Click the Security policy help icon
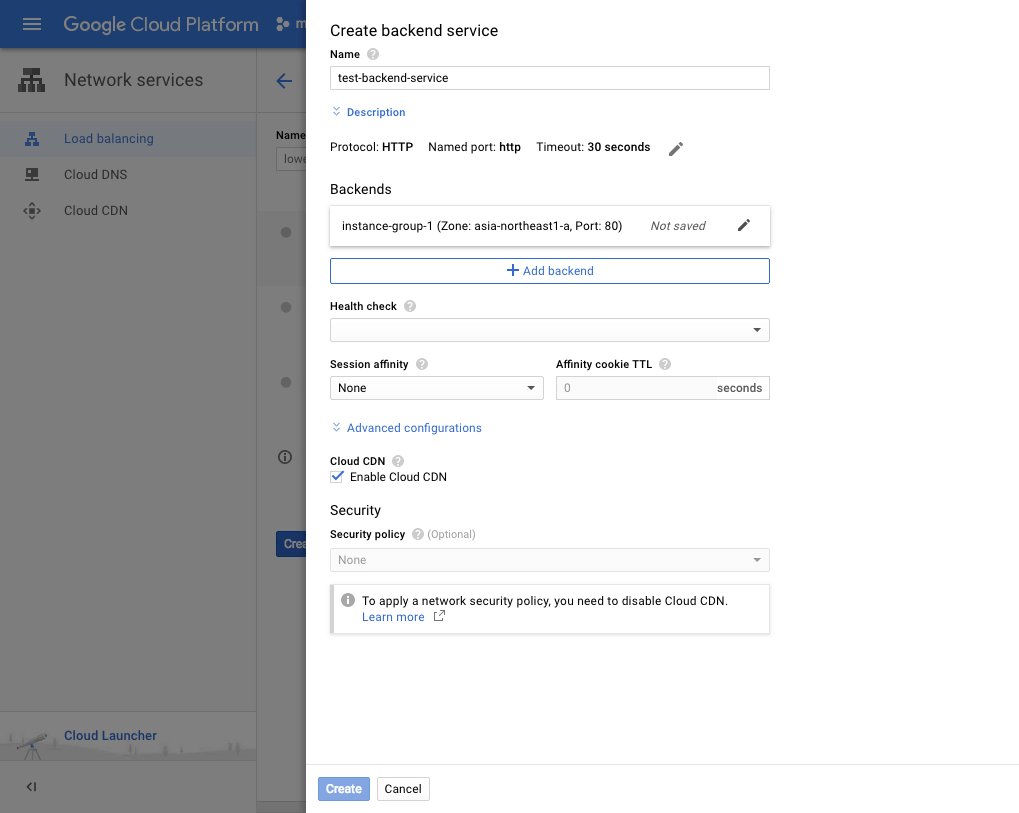The width and height of the screenshot is (1019, 813). click(418, 534)
